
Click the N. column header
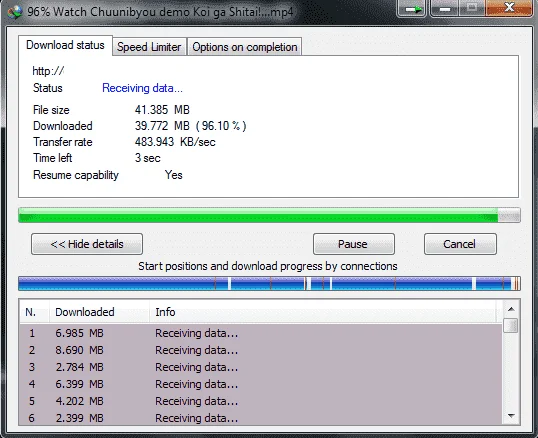pos(34,312)
